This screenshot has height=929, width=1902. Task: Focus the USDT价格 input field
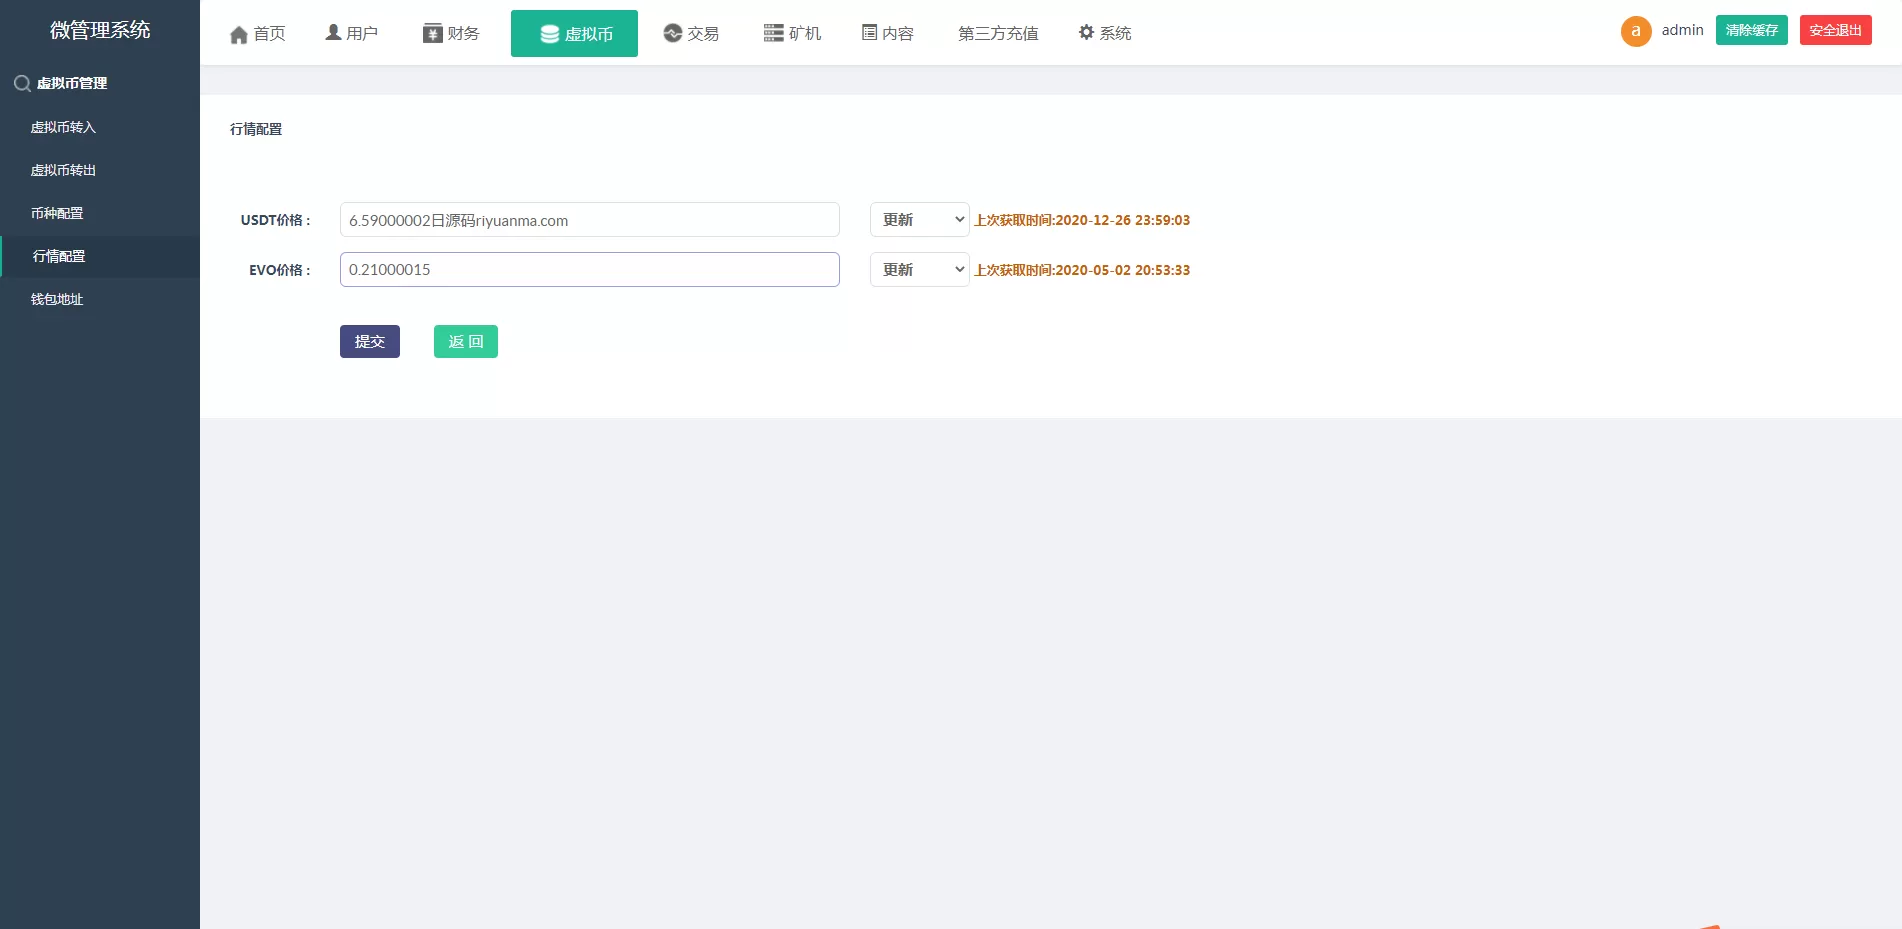pyautogui.click(x=589, y=220)
